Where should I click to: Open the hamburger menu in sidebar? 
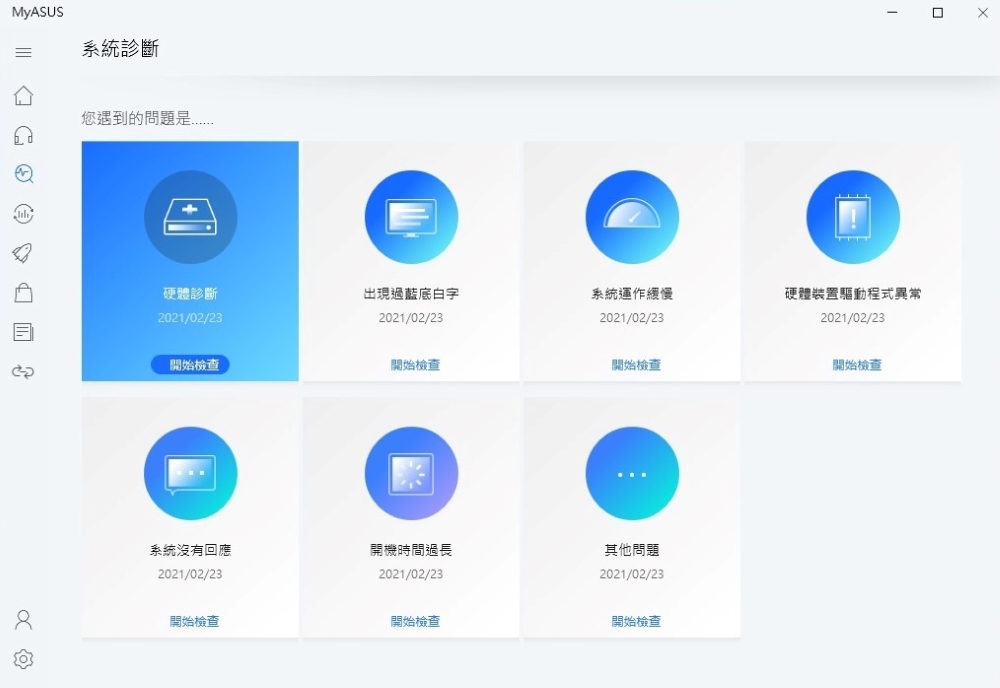(x=23, y=52)
